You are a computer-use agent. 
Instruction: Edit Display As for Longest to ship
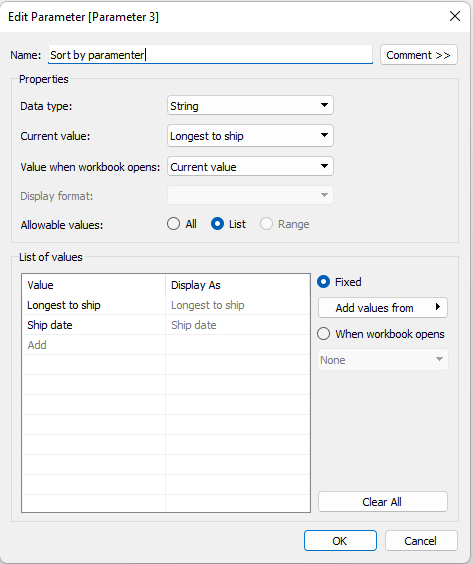click(x=237, y=305)
